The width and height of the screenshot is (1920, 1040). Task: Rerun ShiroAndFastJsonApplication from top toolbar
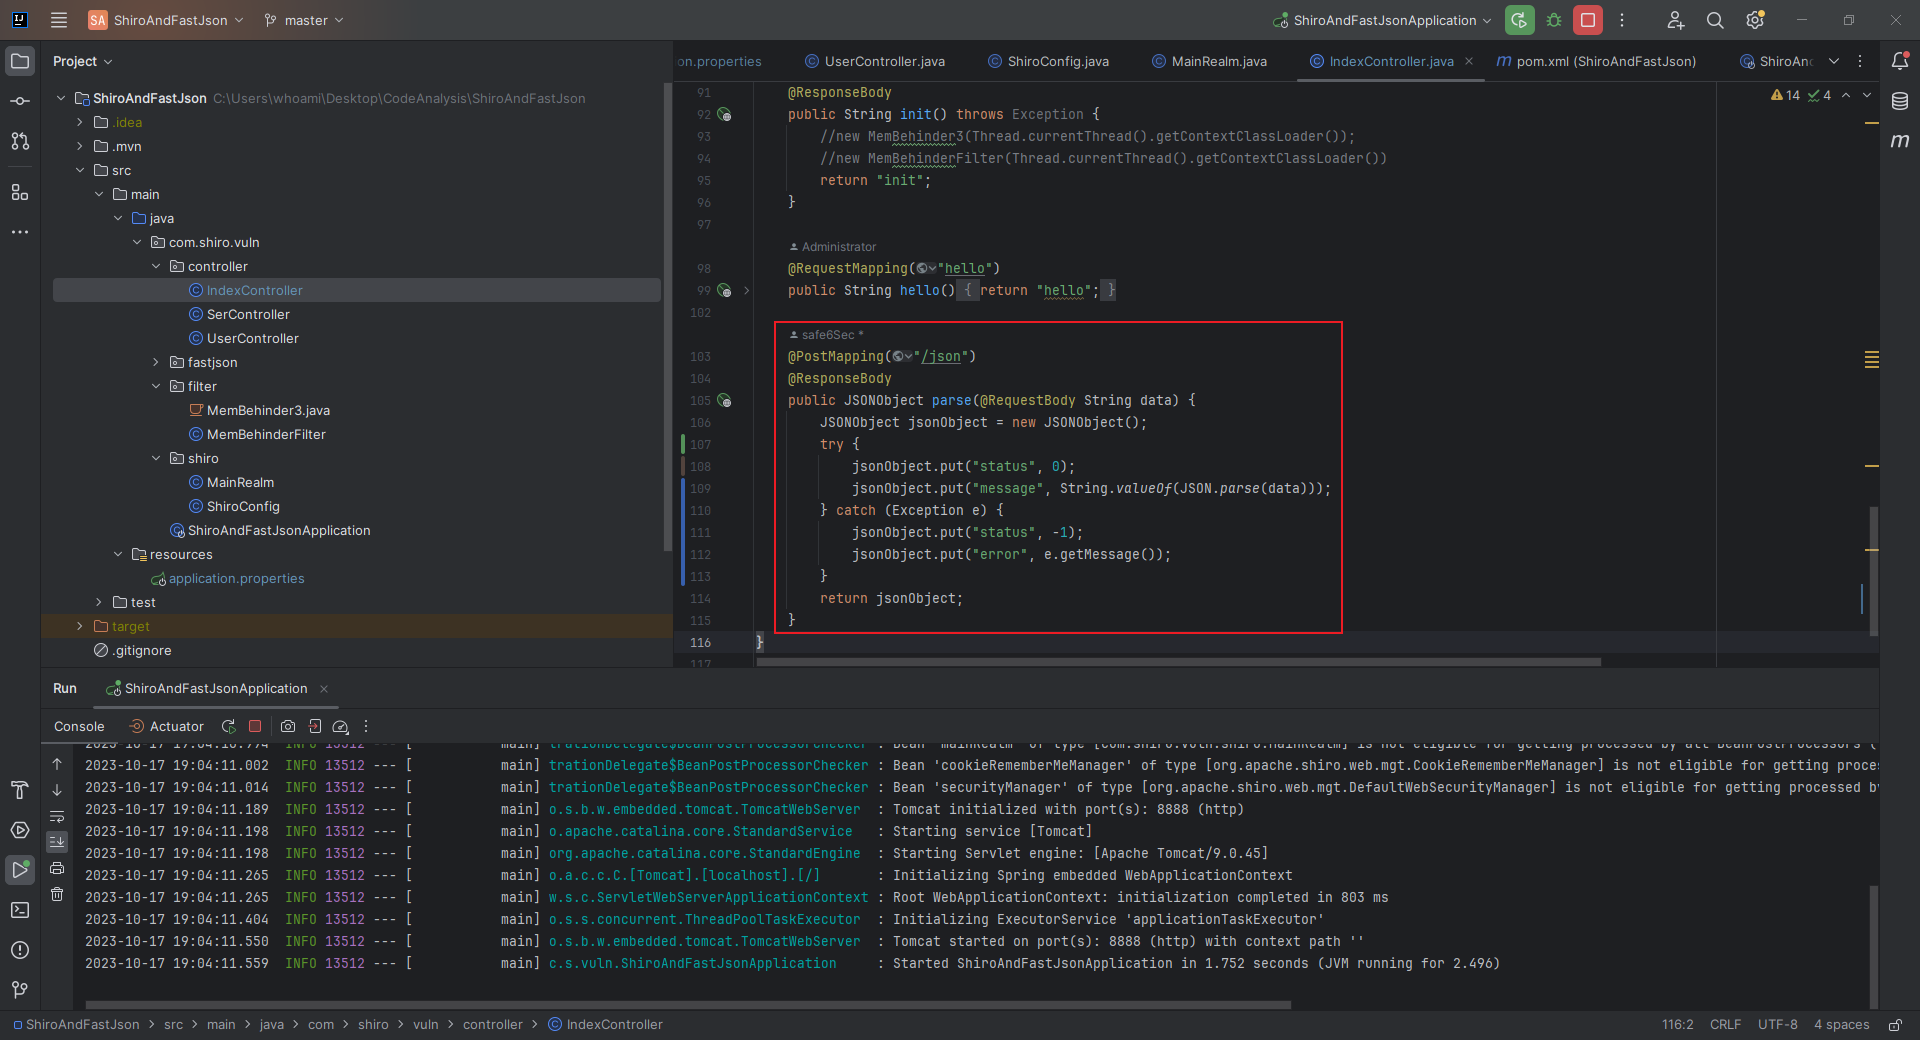[1519, 20]
